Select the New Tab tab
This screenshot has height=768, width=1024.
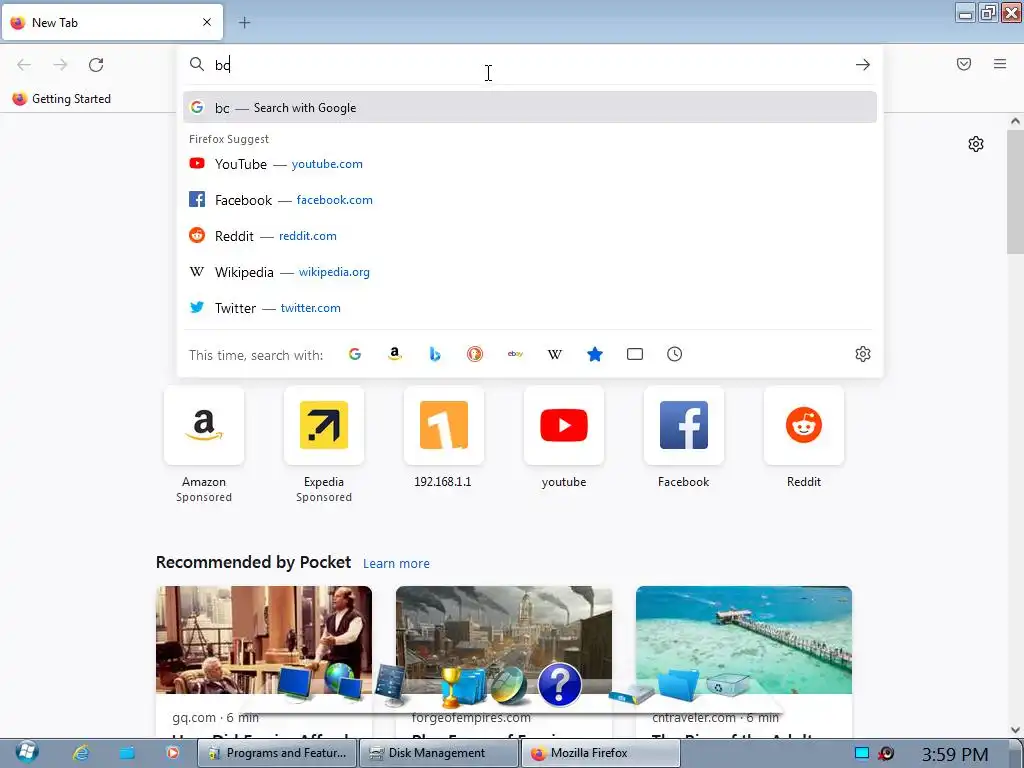click(x=112, y=22)
